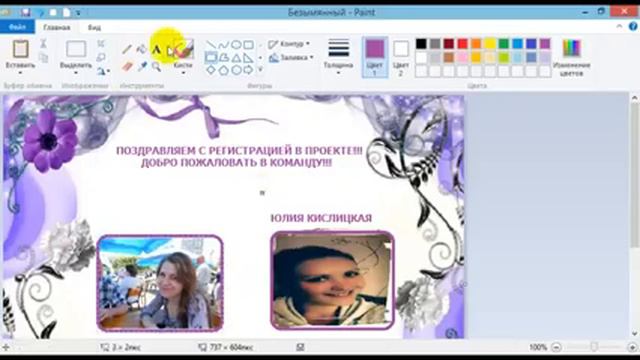Click the Undo icon in title bar
Screen dimensions: 640x360
40,12
